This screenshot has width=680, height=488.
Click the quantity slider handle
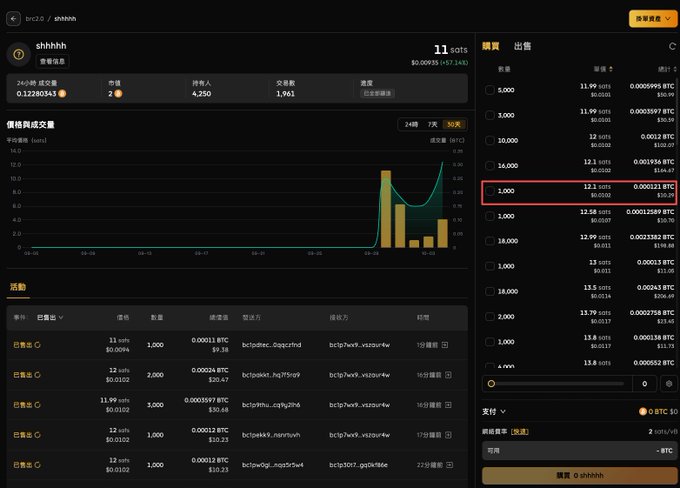pos(491,384)
